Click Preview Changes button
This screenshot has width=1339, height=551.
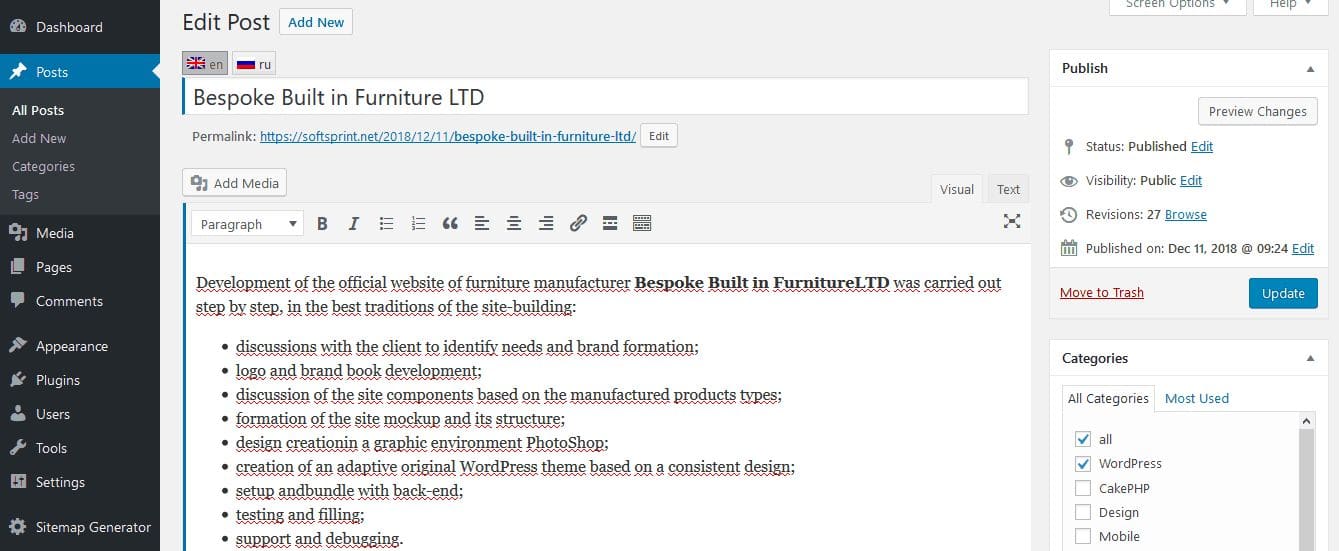point(1257,111)
